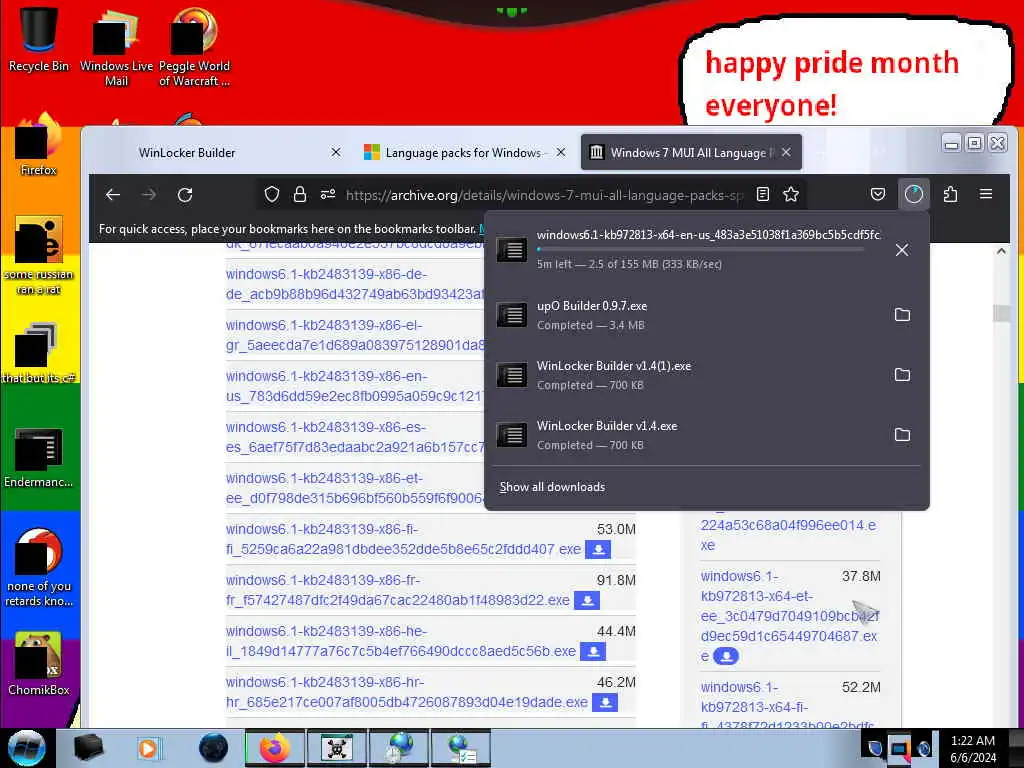1024x768 pixels.
Task: Close the WinLocker Builder tab
Action: pos(336,152)
